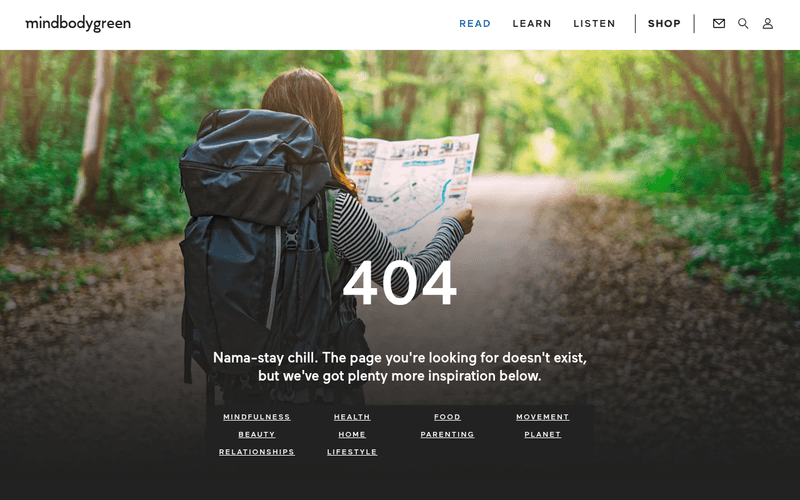
Task: Visit the PARENTING category link
Action: coord(447,434)
